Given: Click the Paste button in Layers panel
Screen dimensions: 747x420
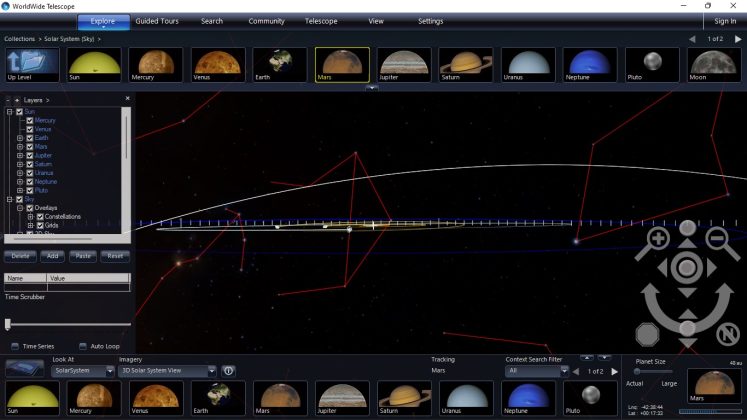Looking at the screenshot, I should point(83,256).
